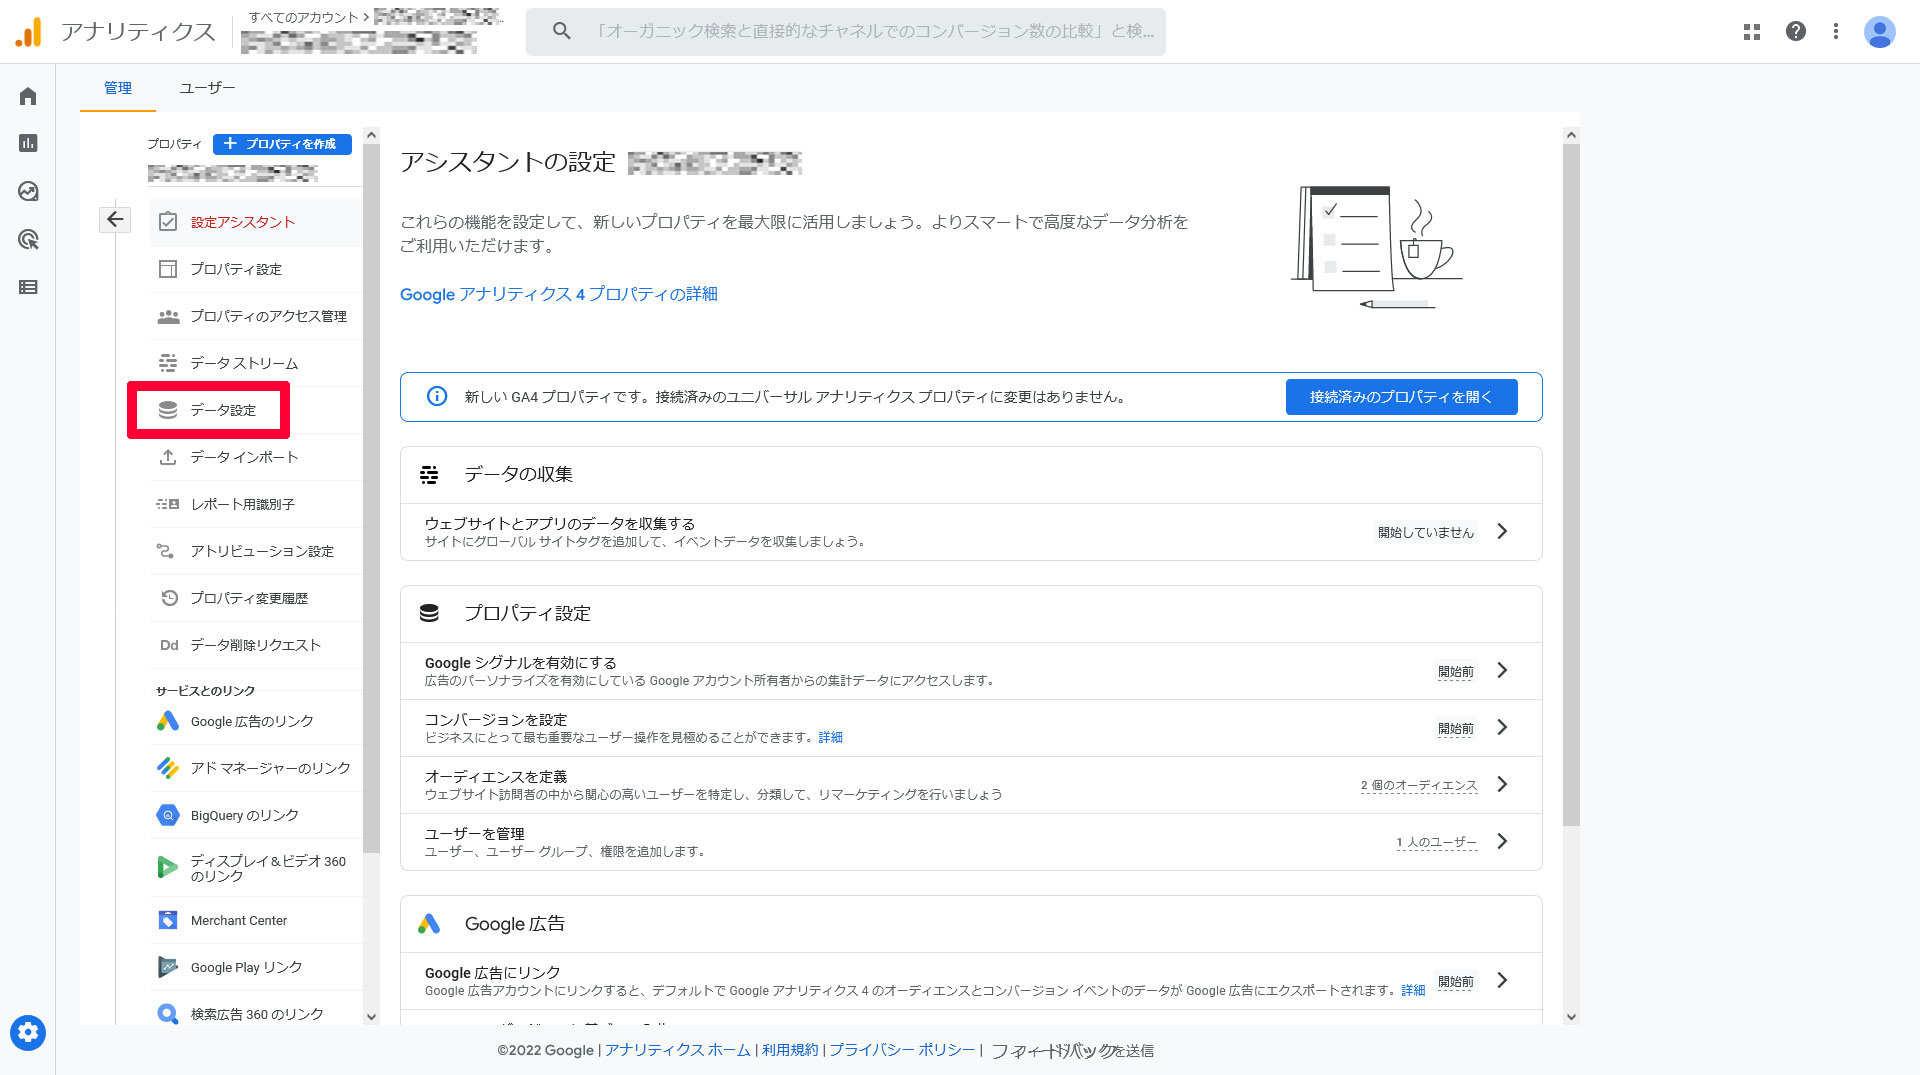The image size is (1920, 1075).
Task: Click the Google Play リンク icon
Action: 168,967
